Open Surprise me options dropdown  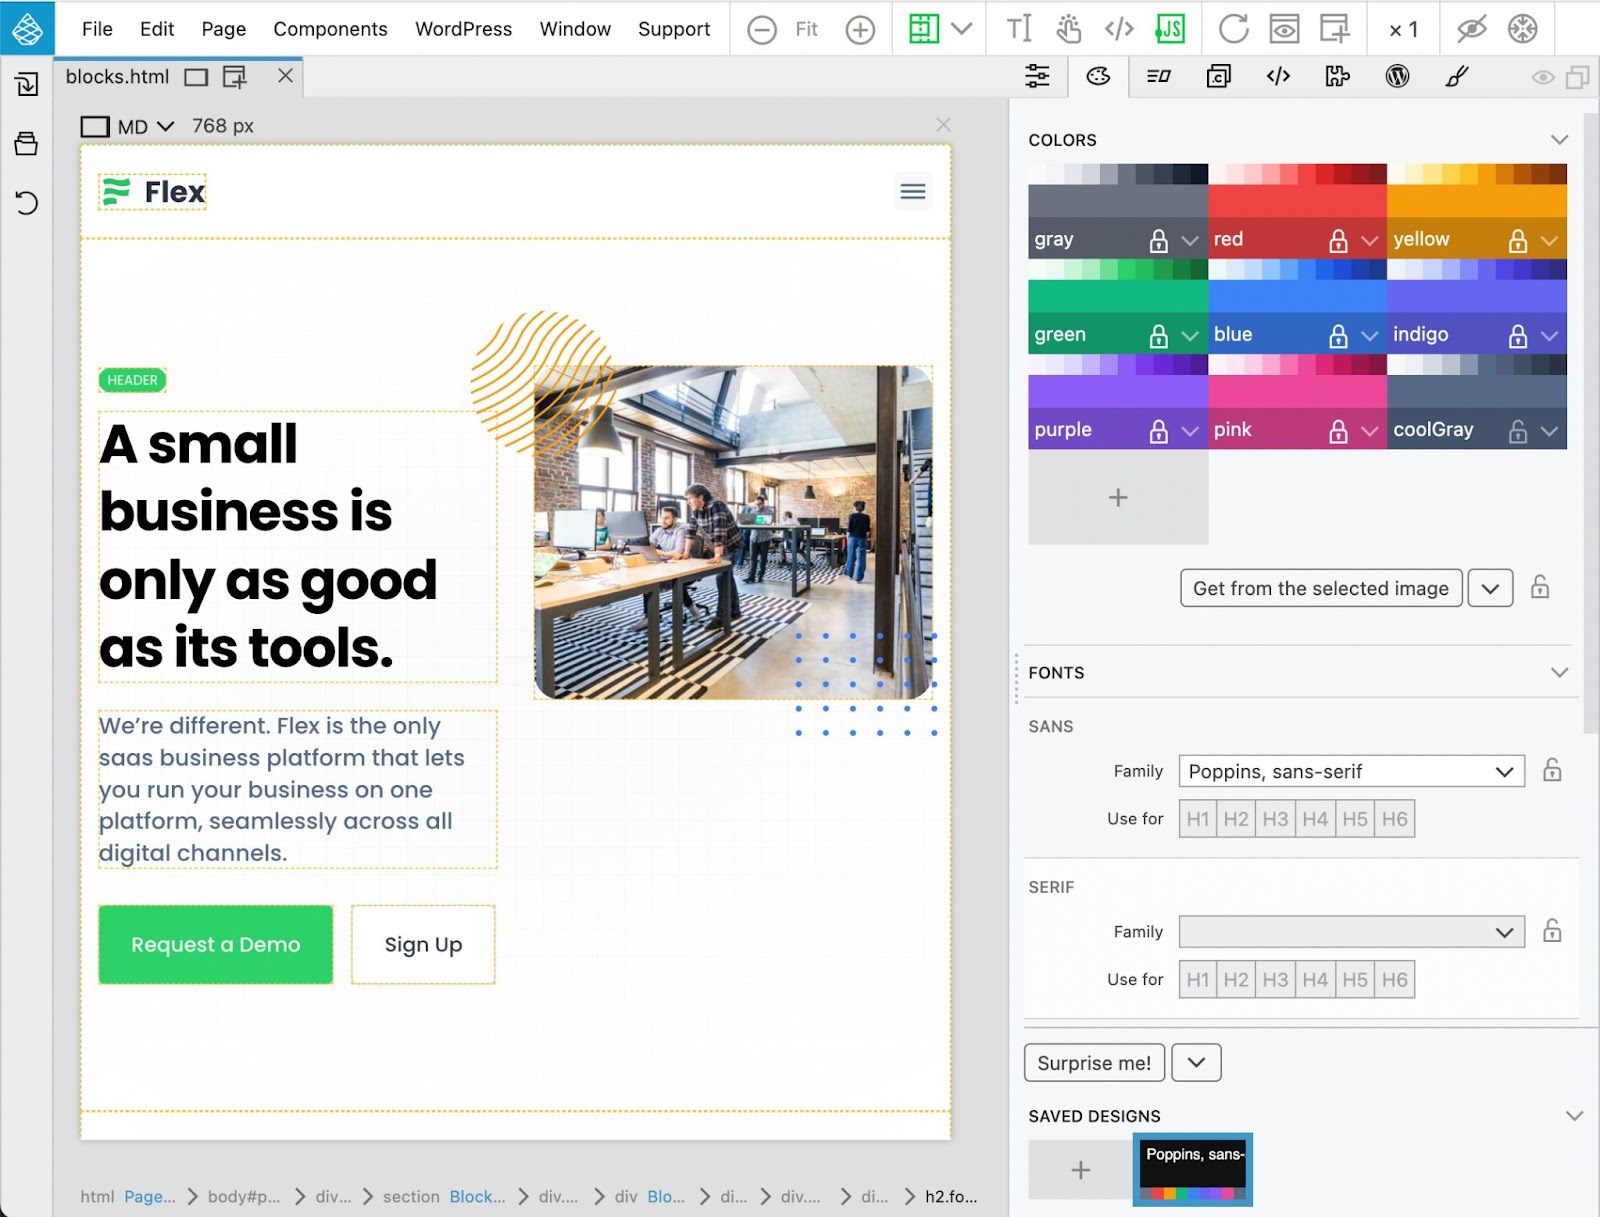[x=1196, y=1062]
